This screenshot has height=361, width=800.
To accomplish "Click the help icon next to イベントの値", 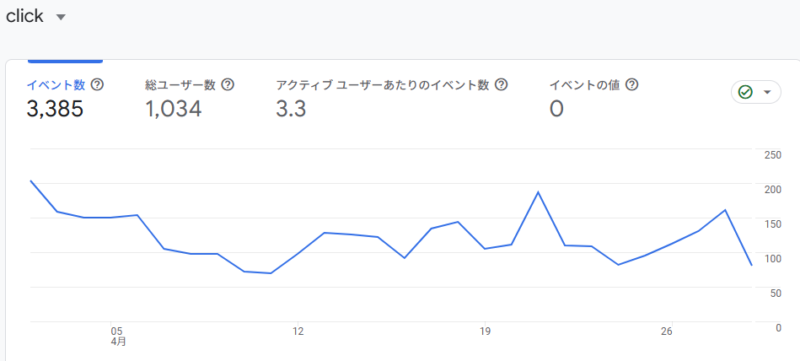I will click(632, 85).
